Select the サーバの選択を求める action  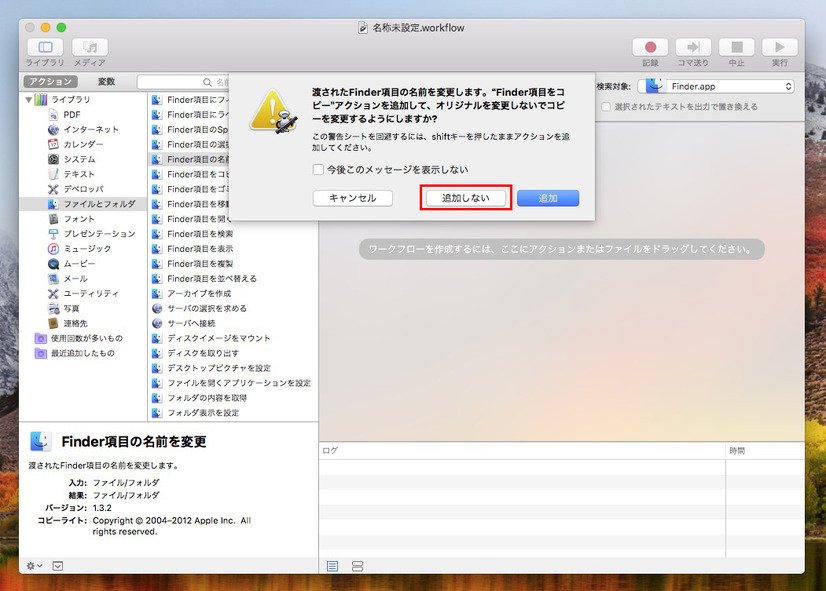coord(206,308)
